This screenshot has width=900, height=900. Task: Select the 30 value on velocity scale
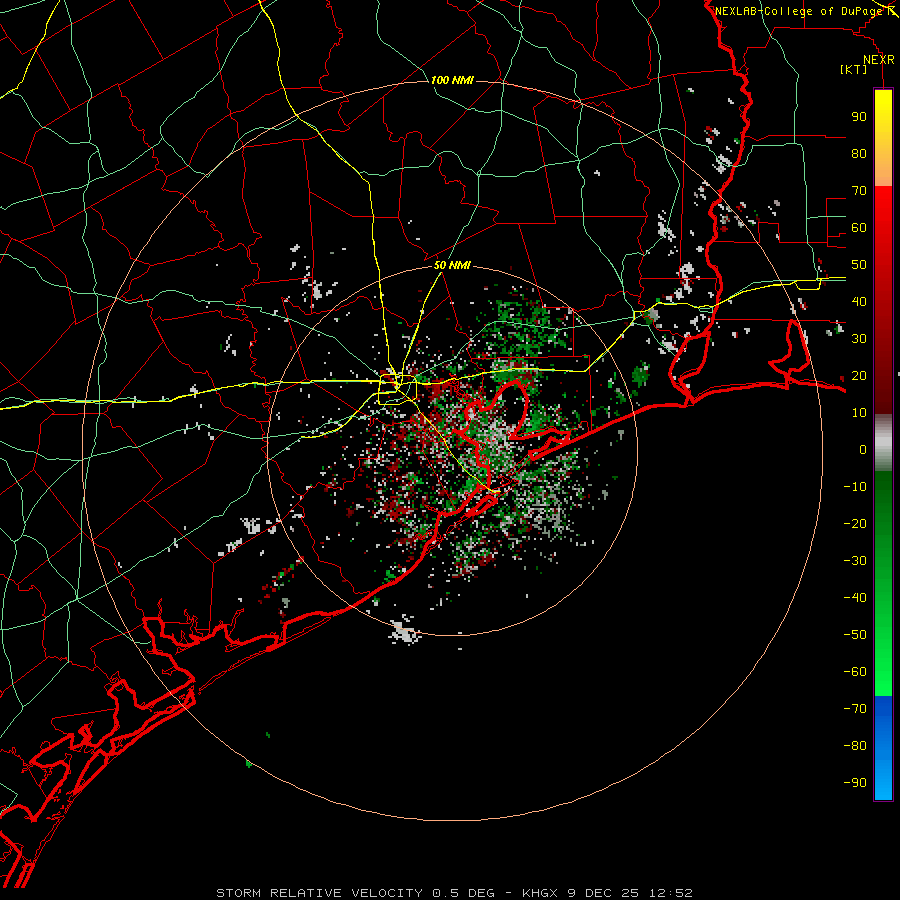click(x=859, y=339)
